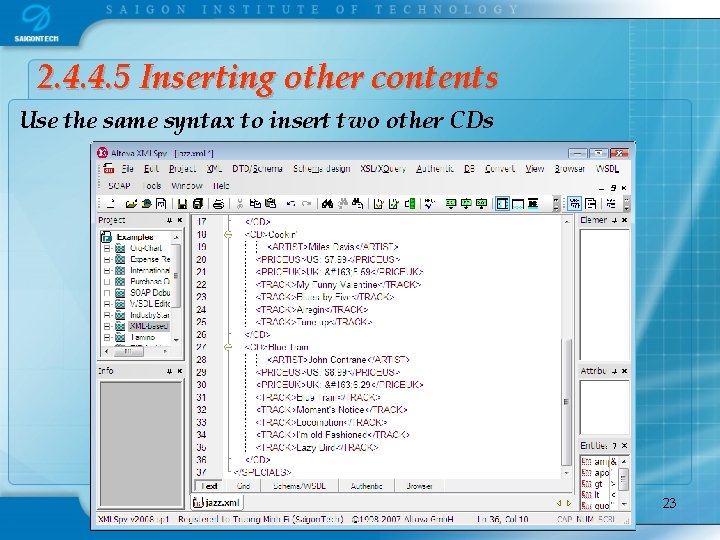Screen dimensions: 720x540
Task: Click the Open URL globe icon
Action: click(x=146, y=203)
